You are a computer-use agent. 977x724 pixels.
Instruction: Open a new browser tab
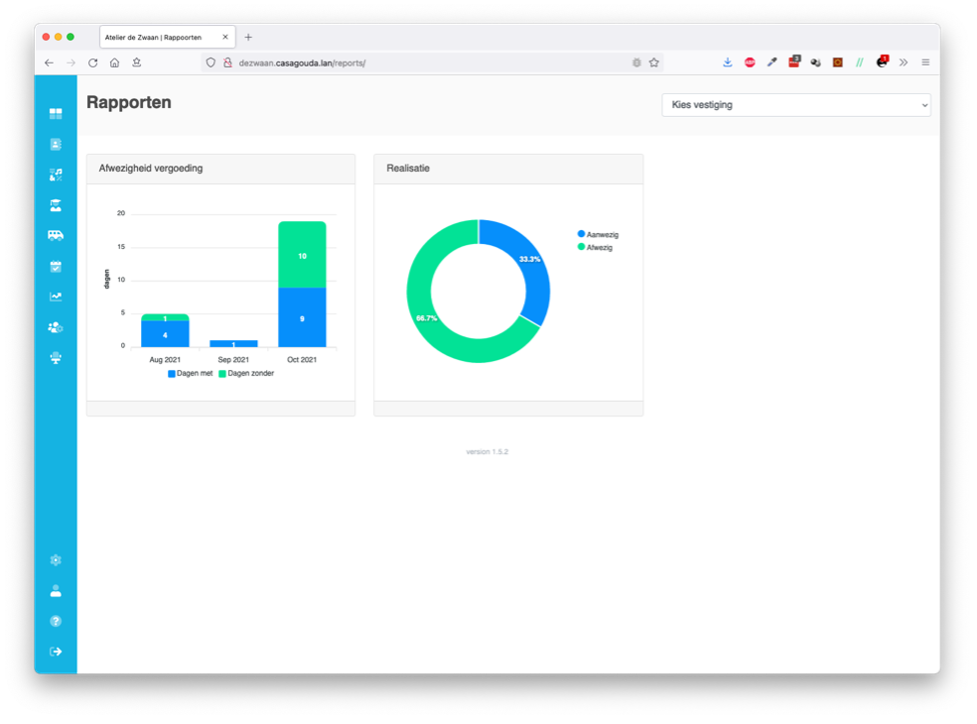tap(249, 37)
